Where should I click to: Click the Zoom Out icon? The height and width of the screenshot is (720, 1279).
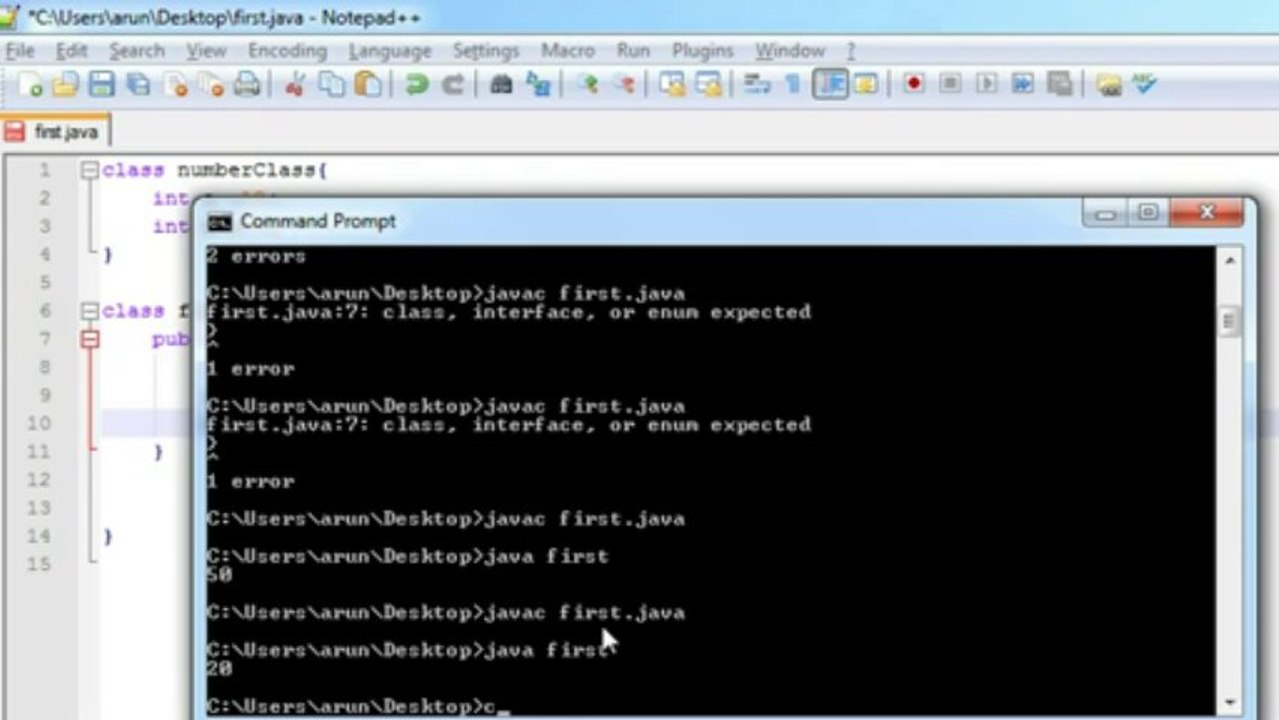[624, 85]
